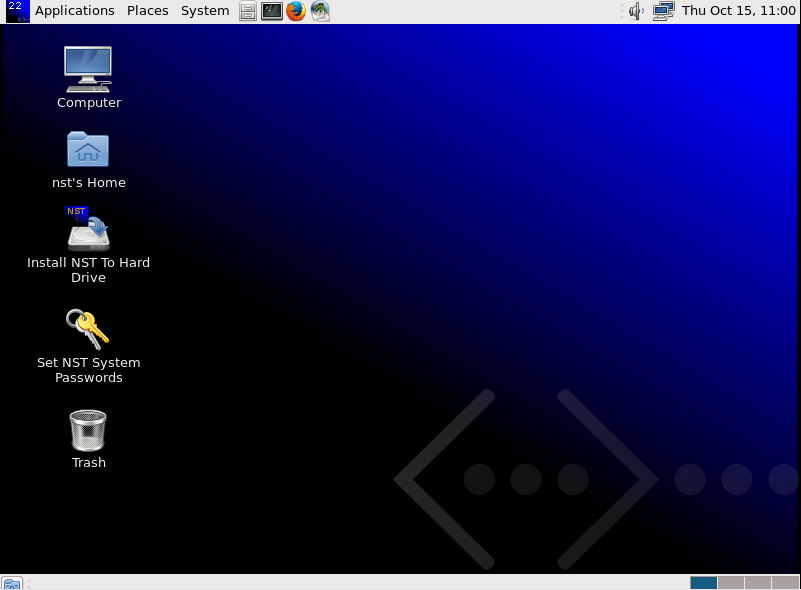Open the Places menu
The height and width of the screenshot is (590, 801).
click(148, 11)
